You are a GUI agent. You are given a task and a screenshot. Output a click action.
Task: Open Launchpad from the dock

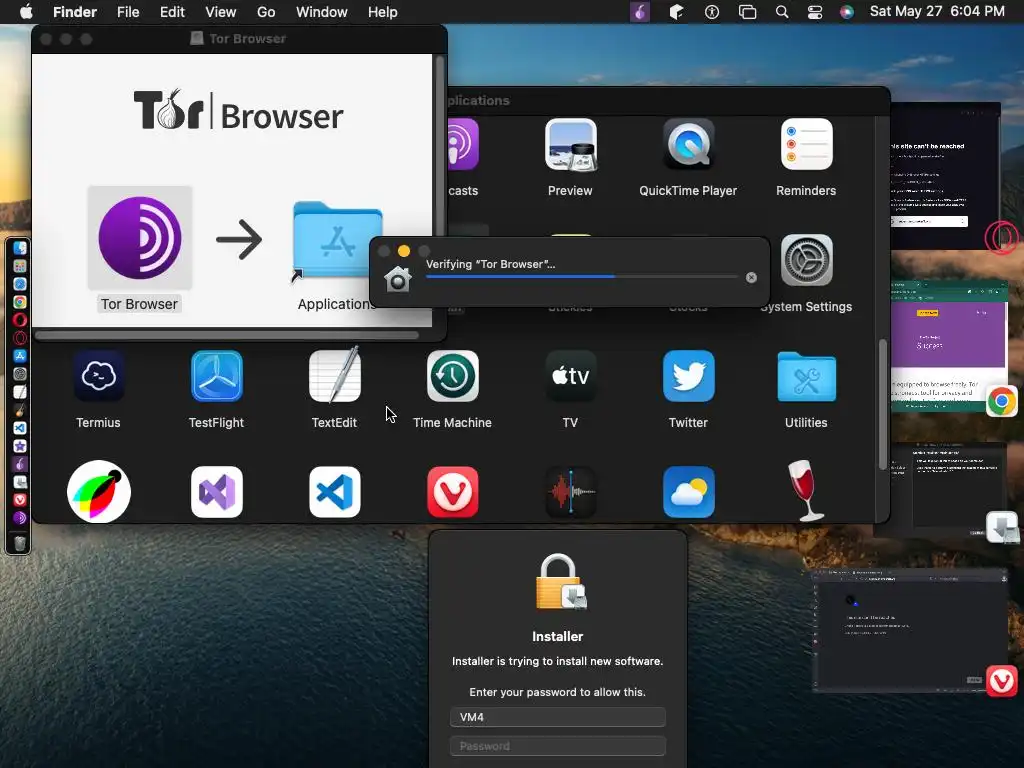coord(20,266)
